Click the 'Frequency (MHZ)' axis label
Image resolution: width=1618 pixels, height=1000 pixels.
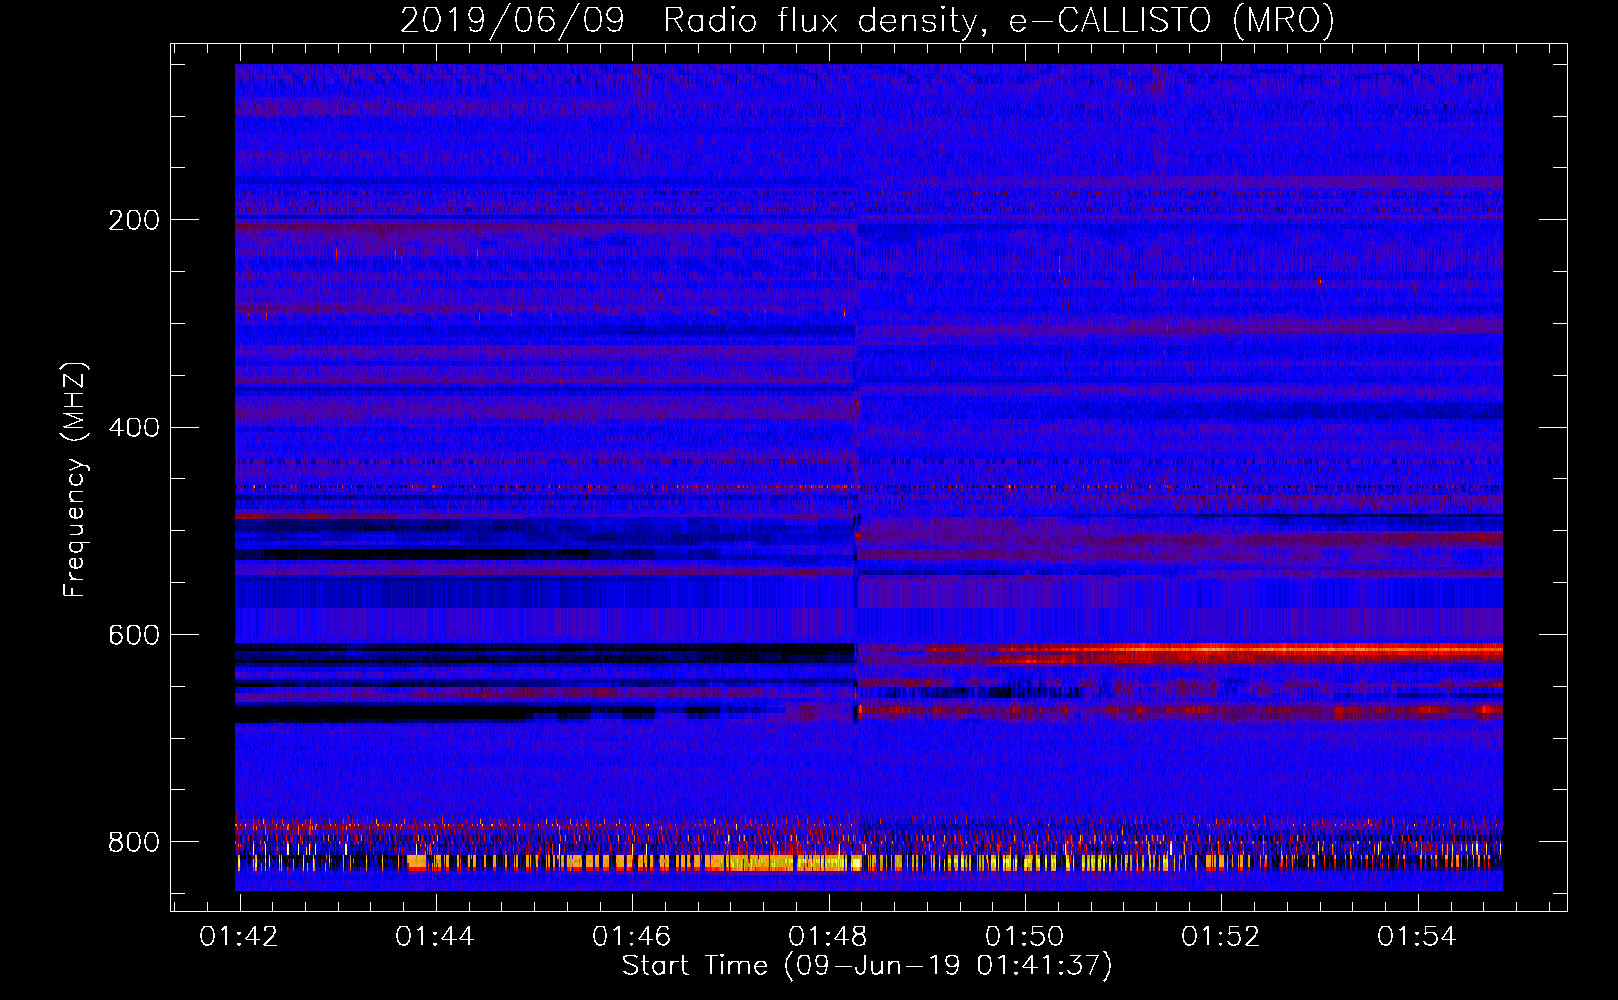coord(75,480)
